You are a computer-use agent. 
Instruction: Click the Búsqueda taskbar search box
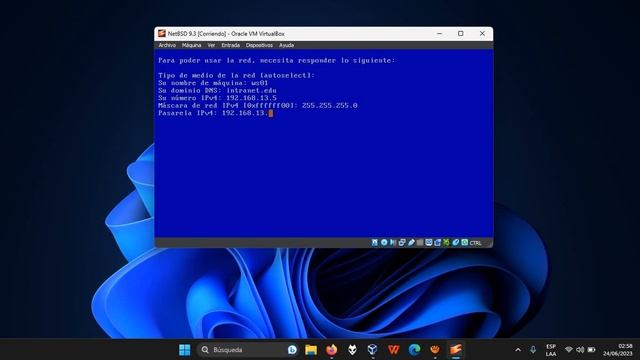(x=248, y=350)
